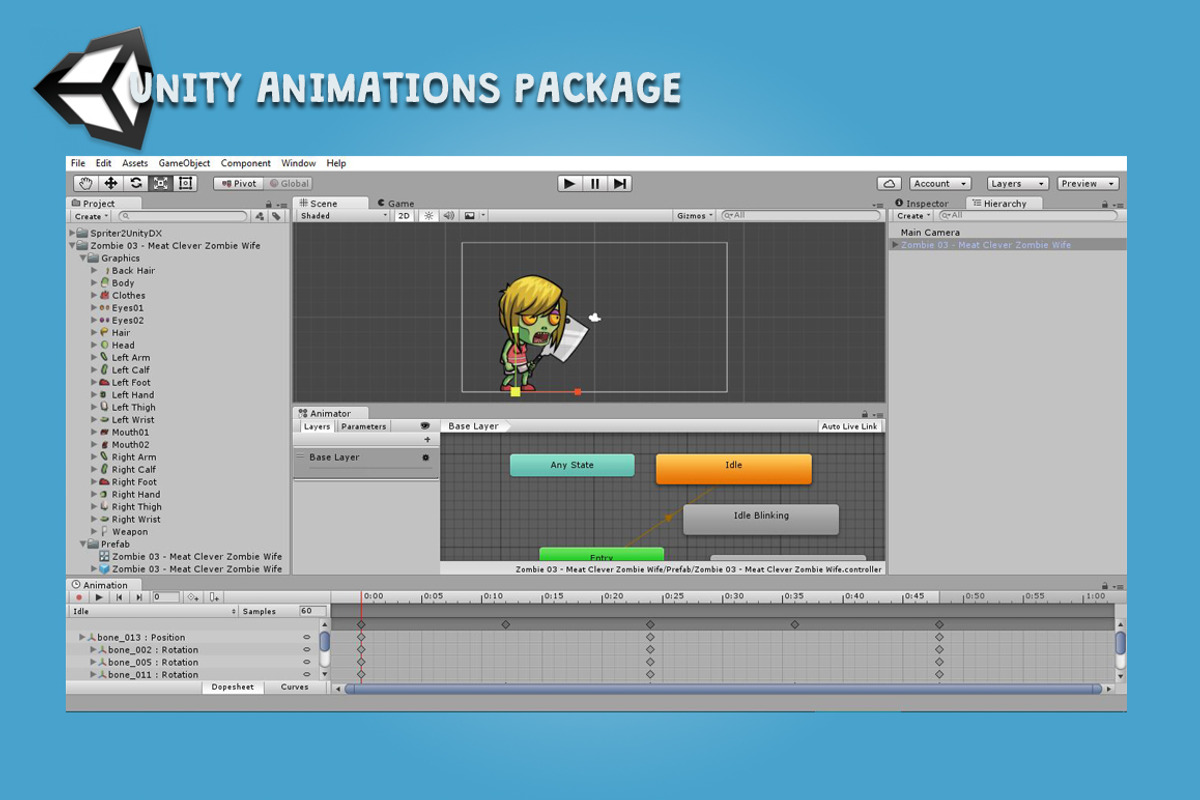The width and height of the screenshot is (1200, 800).
Task: Select the Move tool
Action: (111, 184)
